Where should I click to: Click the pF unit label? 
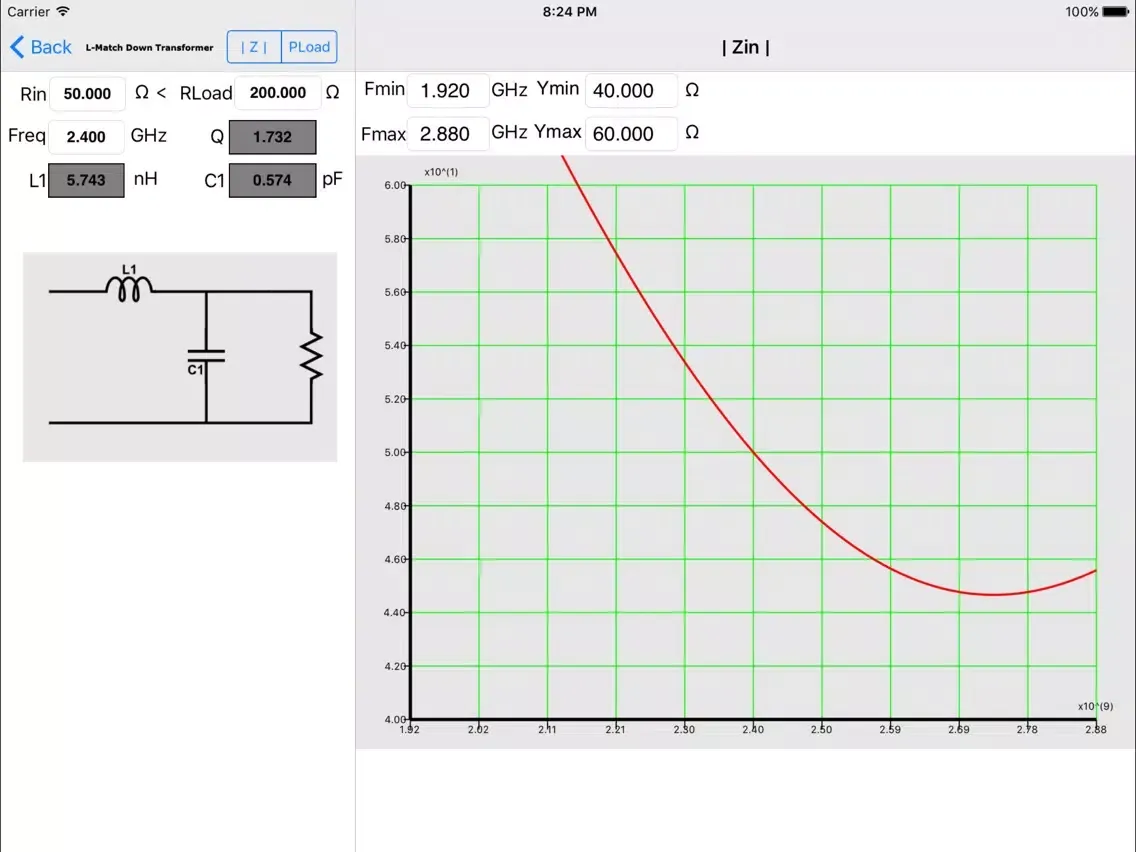click(332, 180)
